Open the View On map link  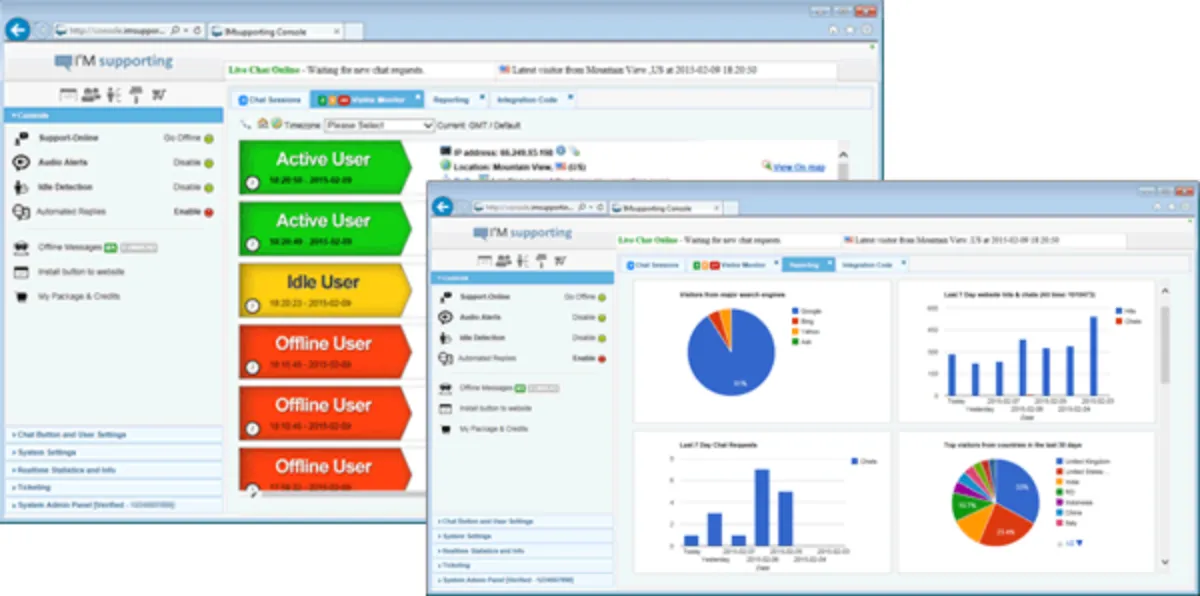799,168
